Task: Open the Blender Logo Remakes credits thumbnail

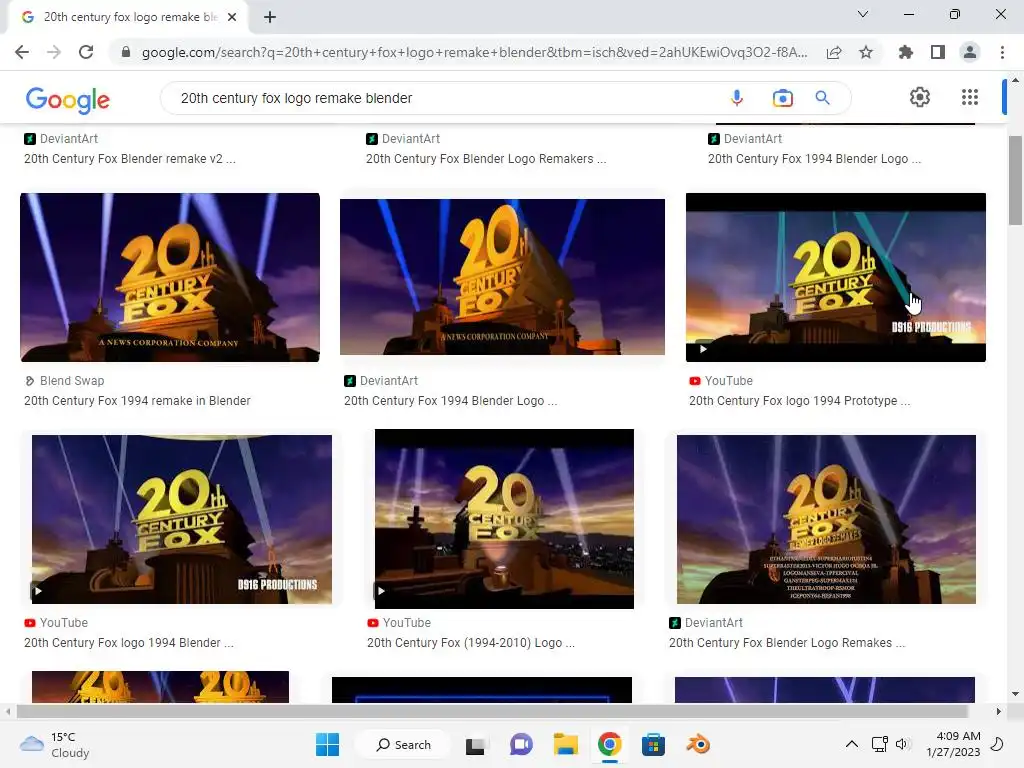Action: click(826, 519)
